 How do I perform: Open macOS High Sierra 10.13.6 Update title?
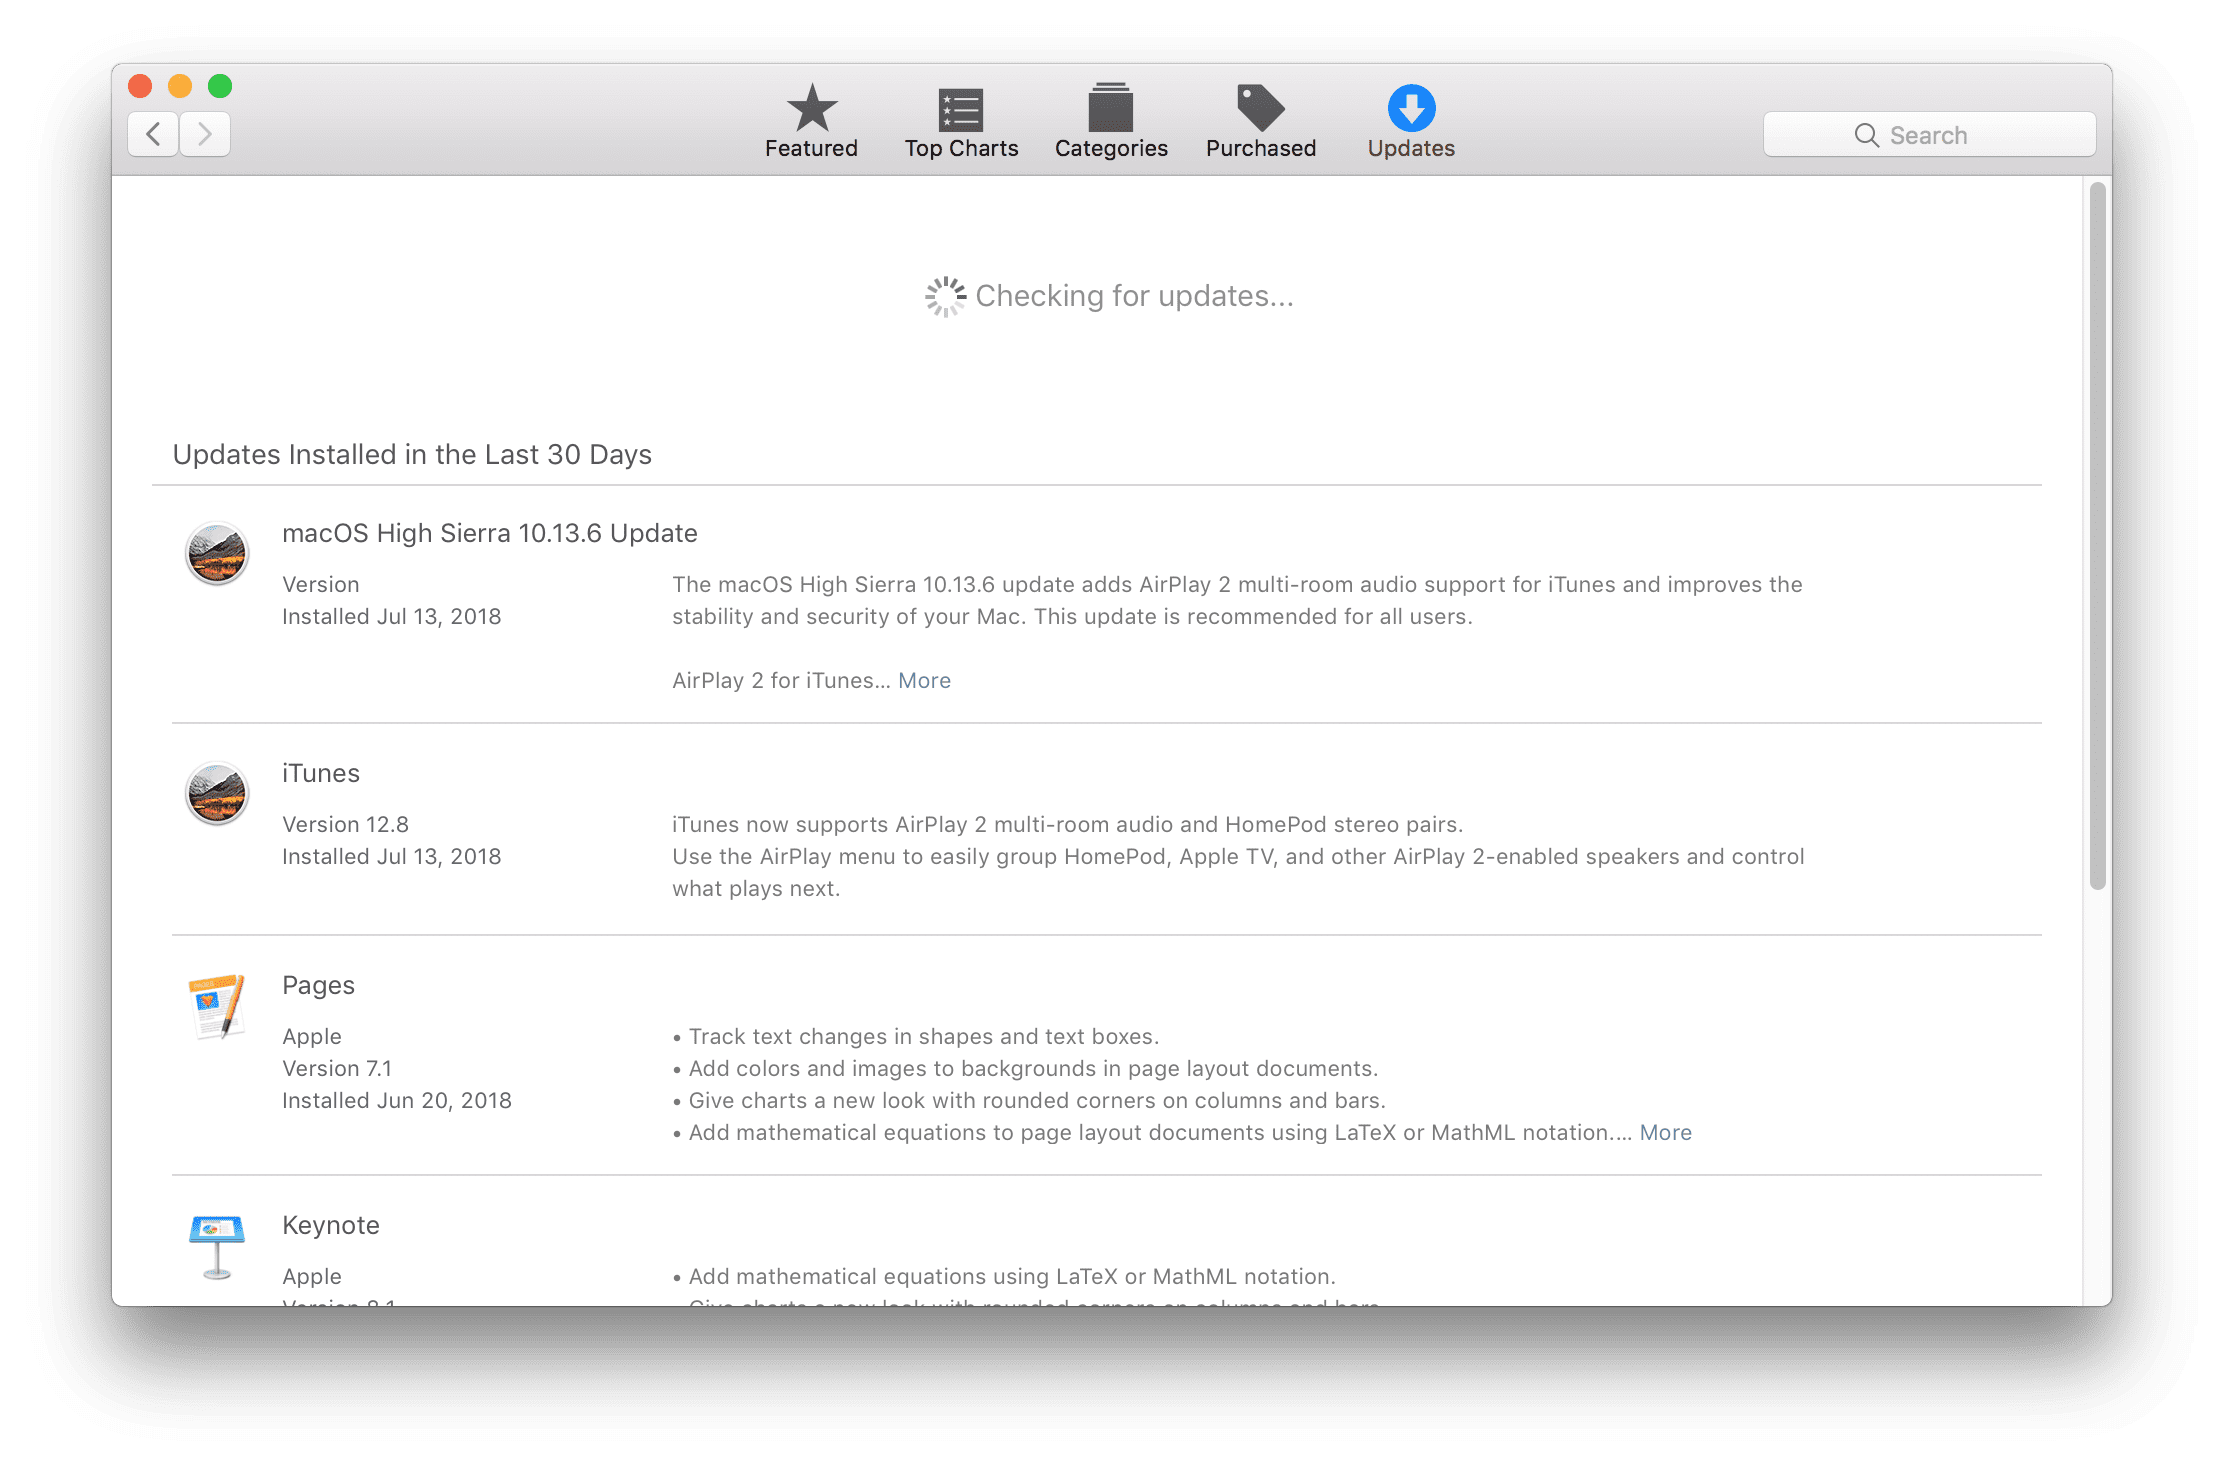coord(490,533)
